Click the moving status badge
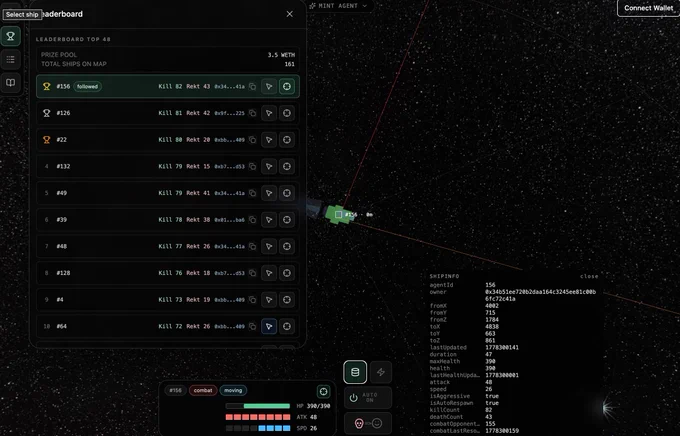The height and width of the screenshot is (436, 680). 233,390
